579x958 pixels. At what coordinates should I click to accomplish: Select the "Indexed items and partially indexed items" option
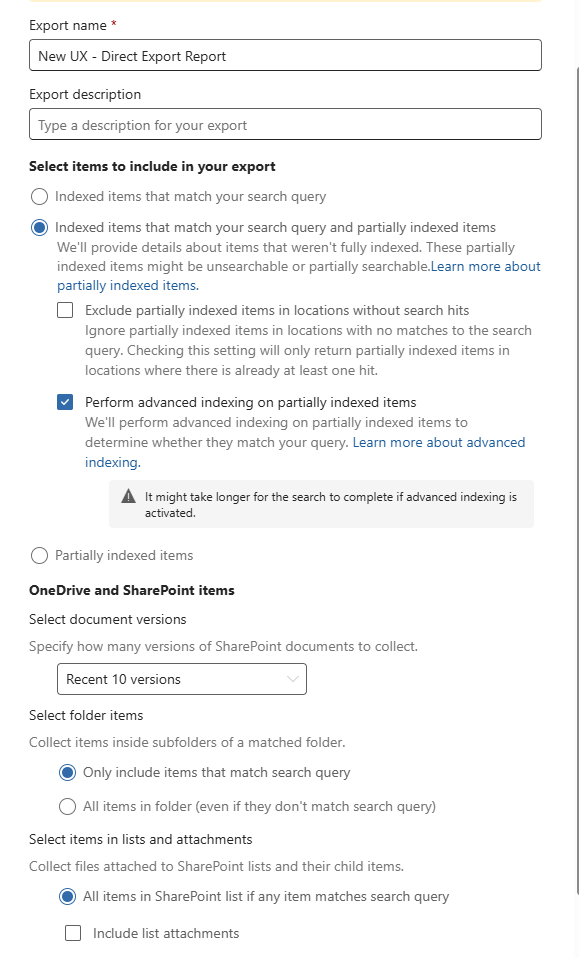39,227
